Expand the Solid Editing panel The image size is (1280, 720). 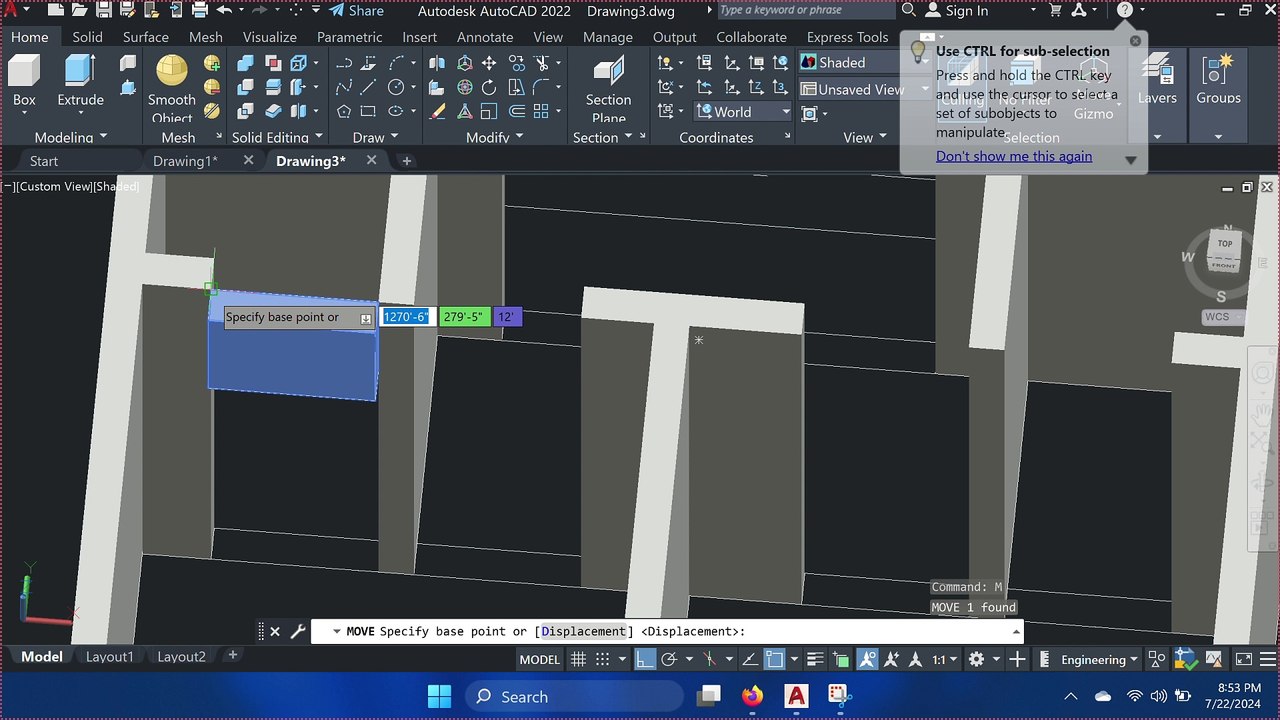click(x=277, y=137)
